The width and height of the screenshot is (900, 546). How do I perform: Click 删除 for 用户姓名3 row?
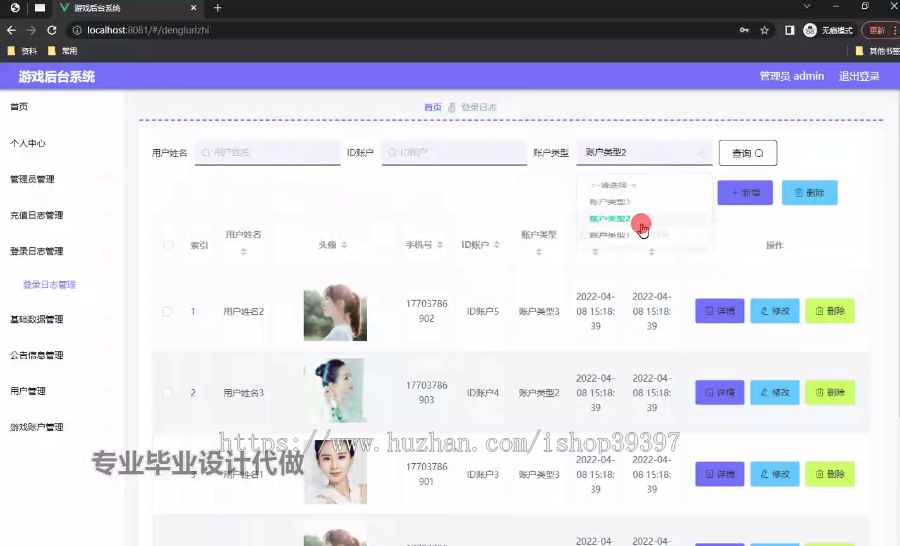(830, 392)
